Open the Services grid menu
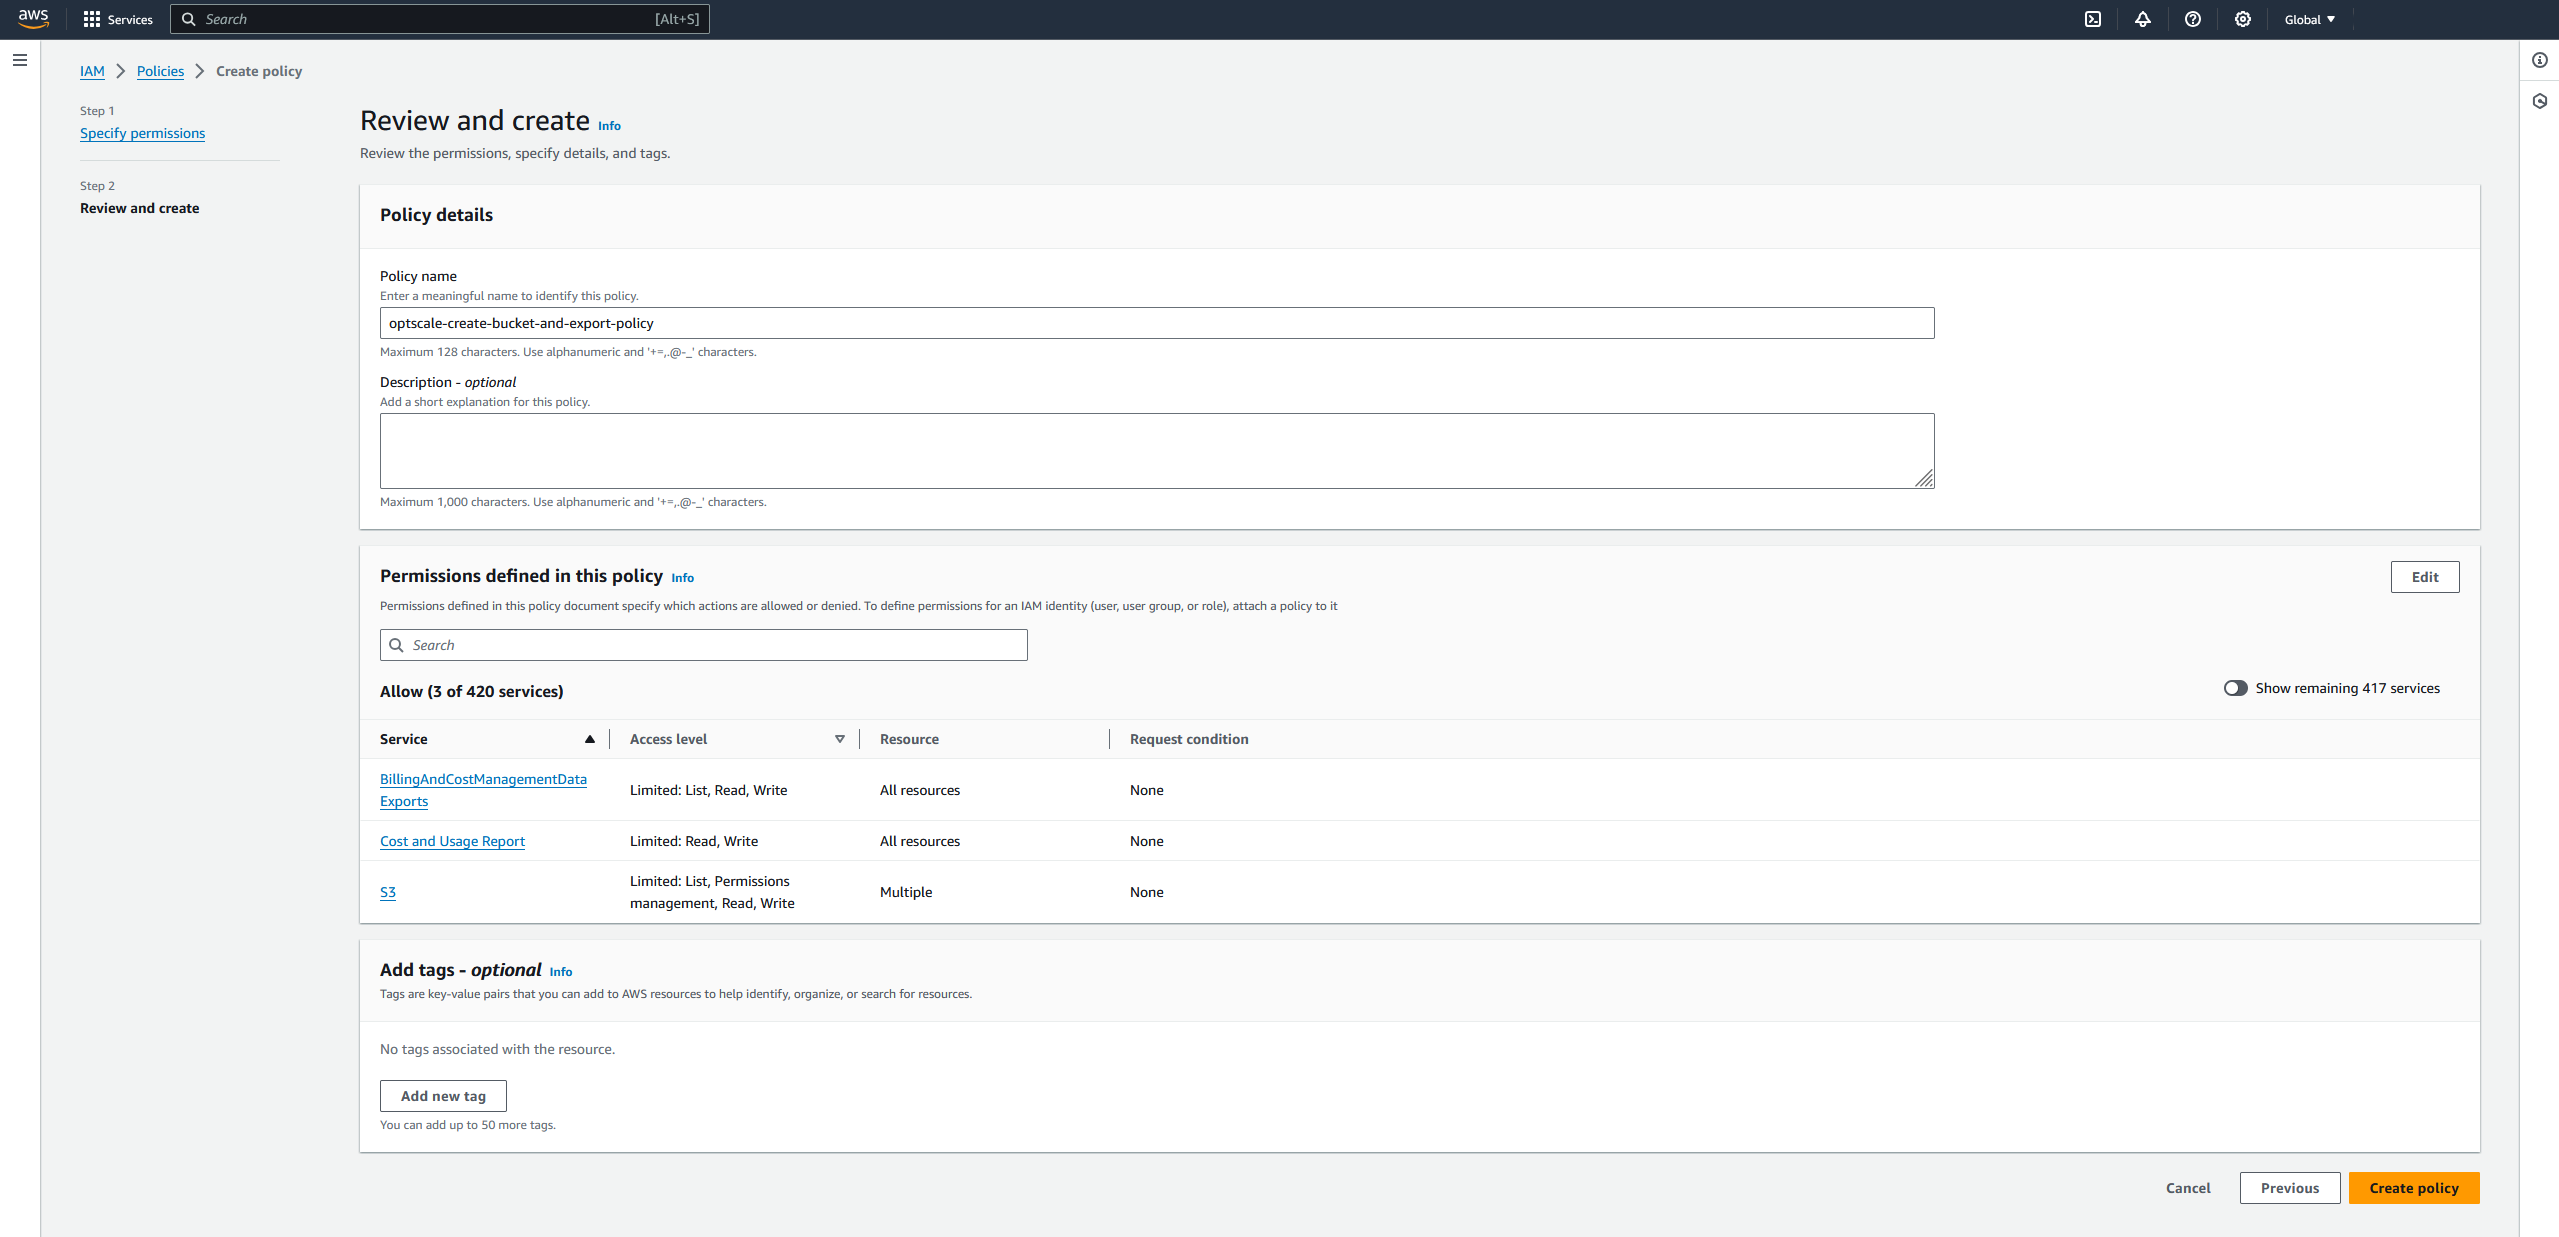The height and width of the screenshot is (1237, 2559). click(x=118, y=19)
